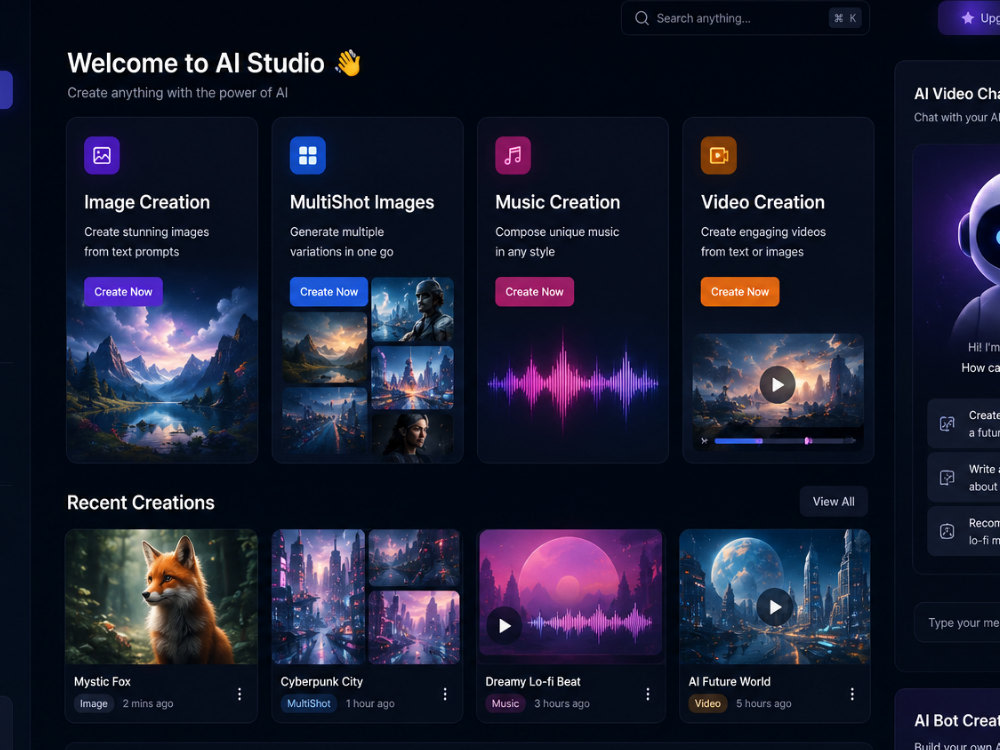Open View All recent creations
1000x750 pixels.
pos(834,502)
